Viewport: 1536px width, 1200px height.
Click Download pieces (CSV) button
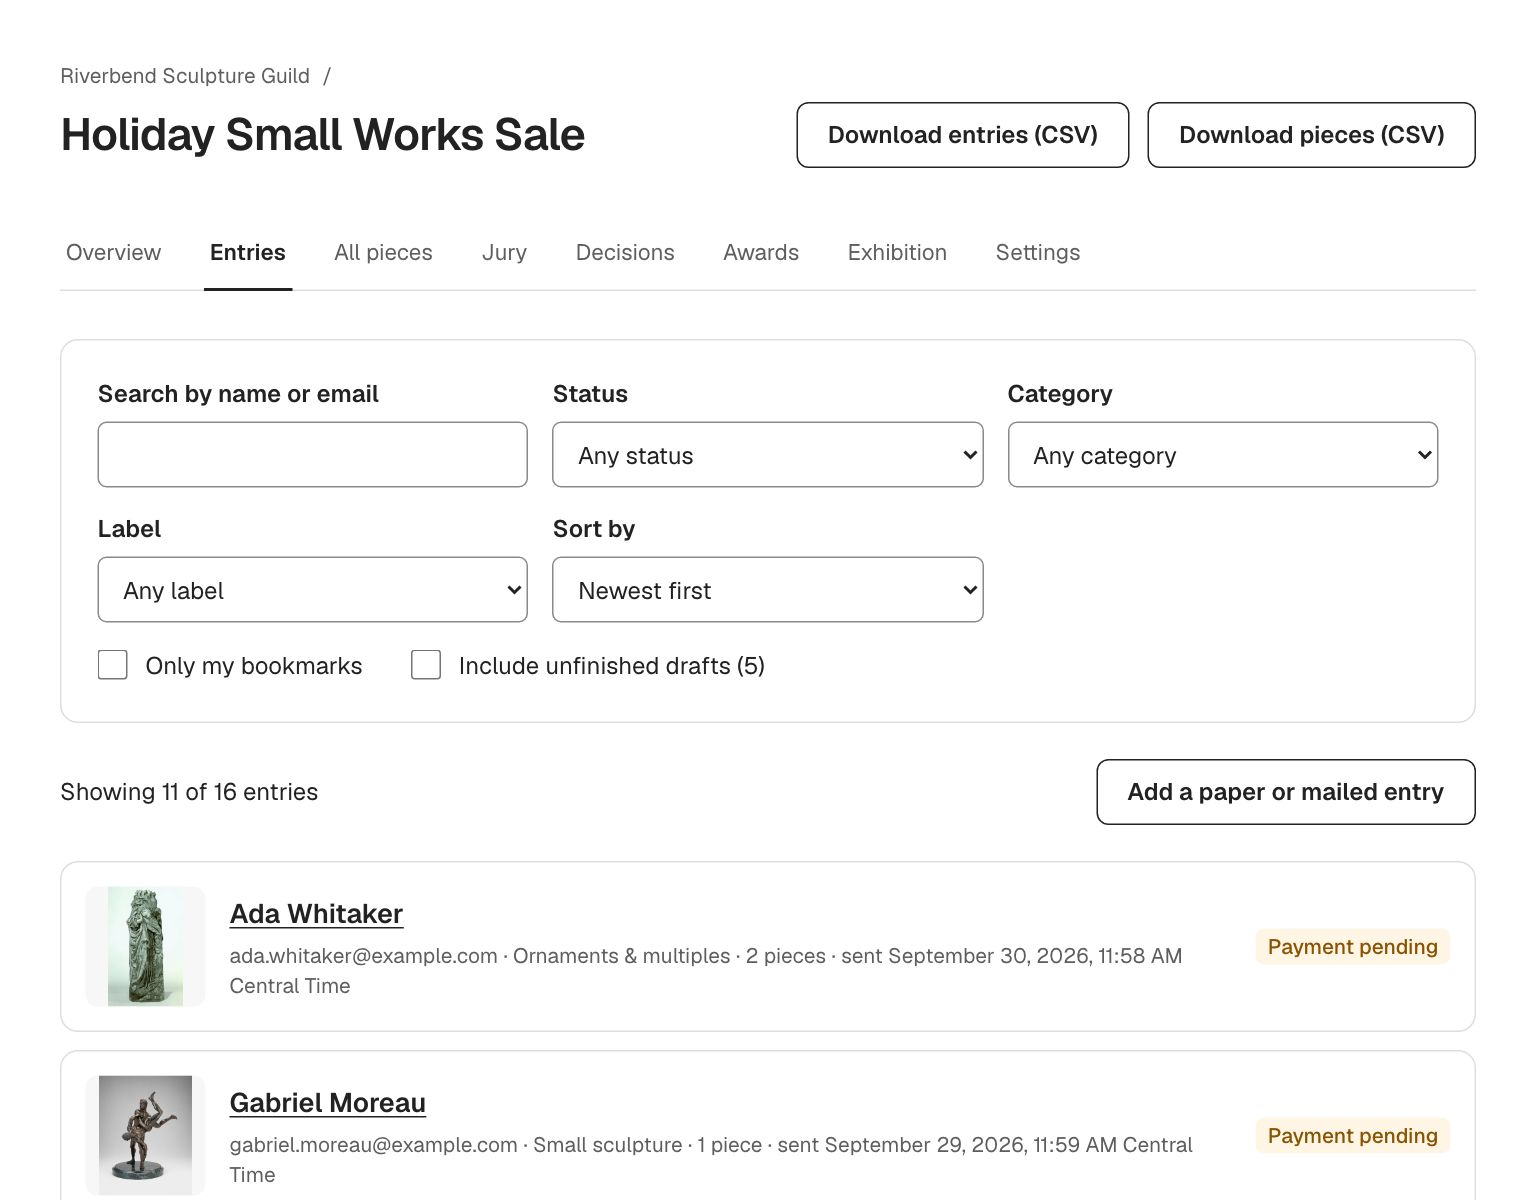click(1311, 135)
